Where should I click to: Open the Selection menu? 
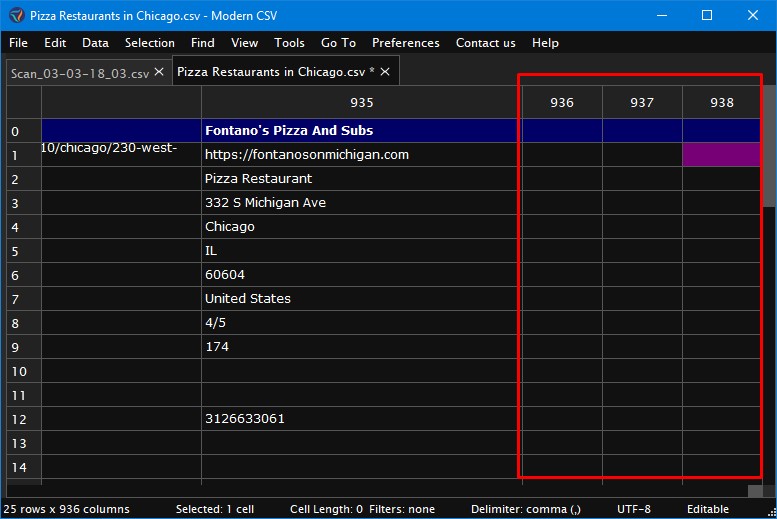[150, 43]
